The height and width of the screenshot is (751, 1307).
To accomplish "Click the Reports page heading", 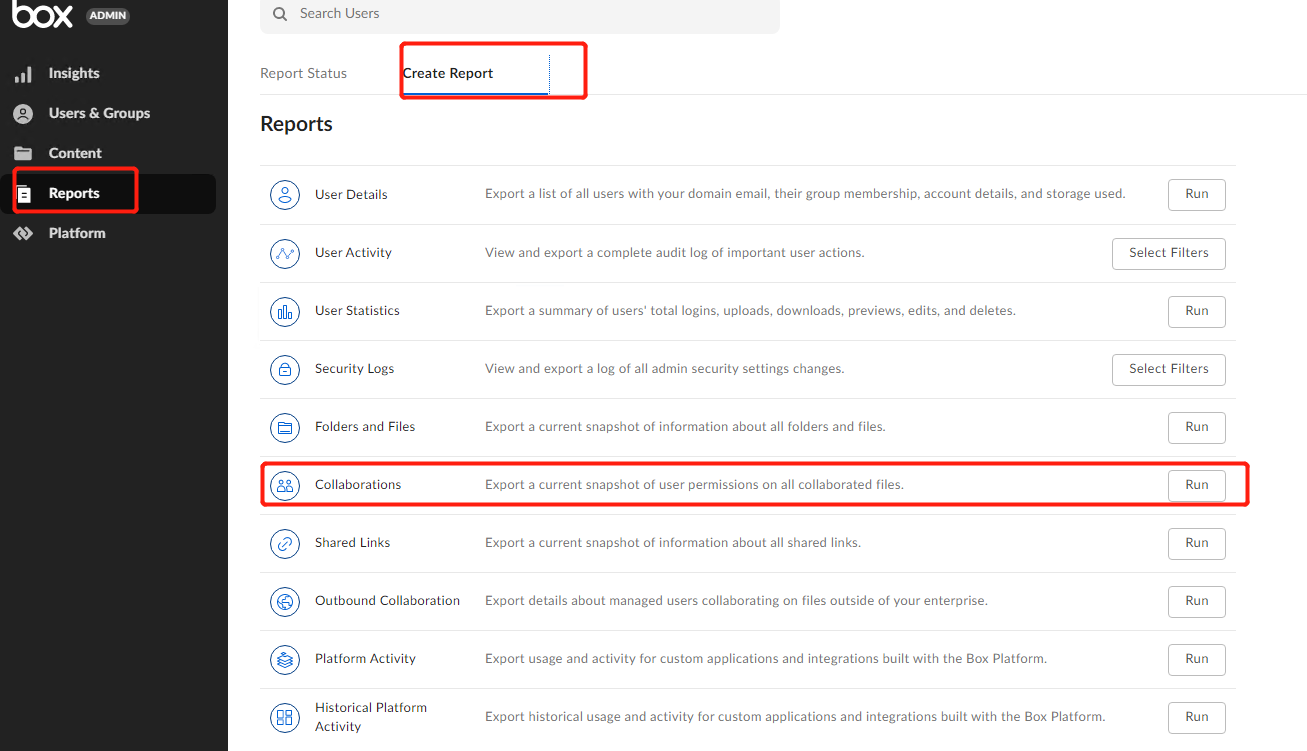I will click(x=296, y=124).
